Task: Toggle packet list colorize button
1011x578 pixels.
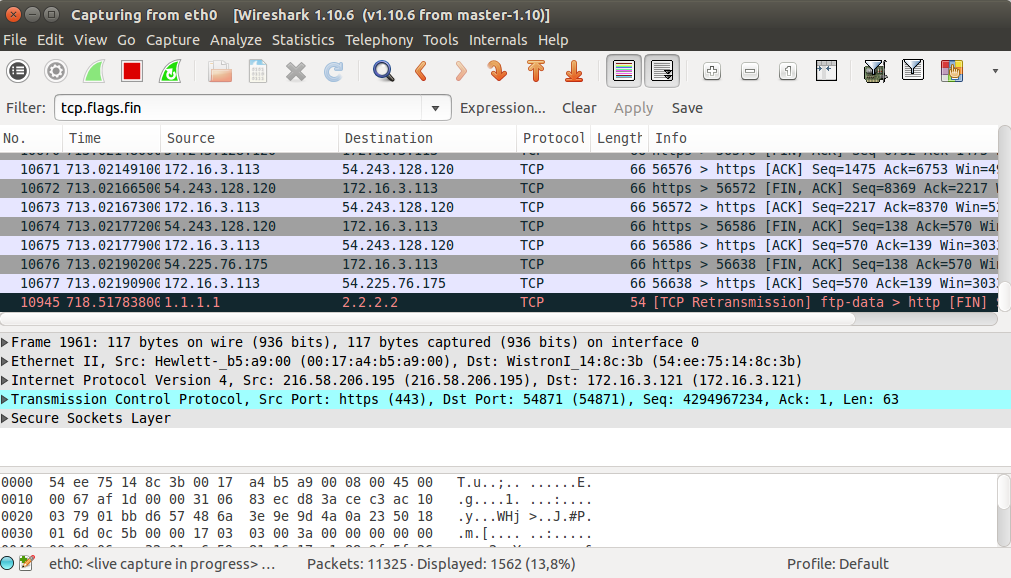Action: point(623,71)
